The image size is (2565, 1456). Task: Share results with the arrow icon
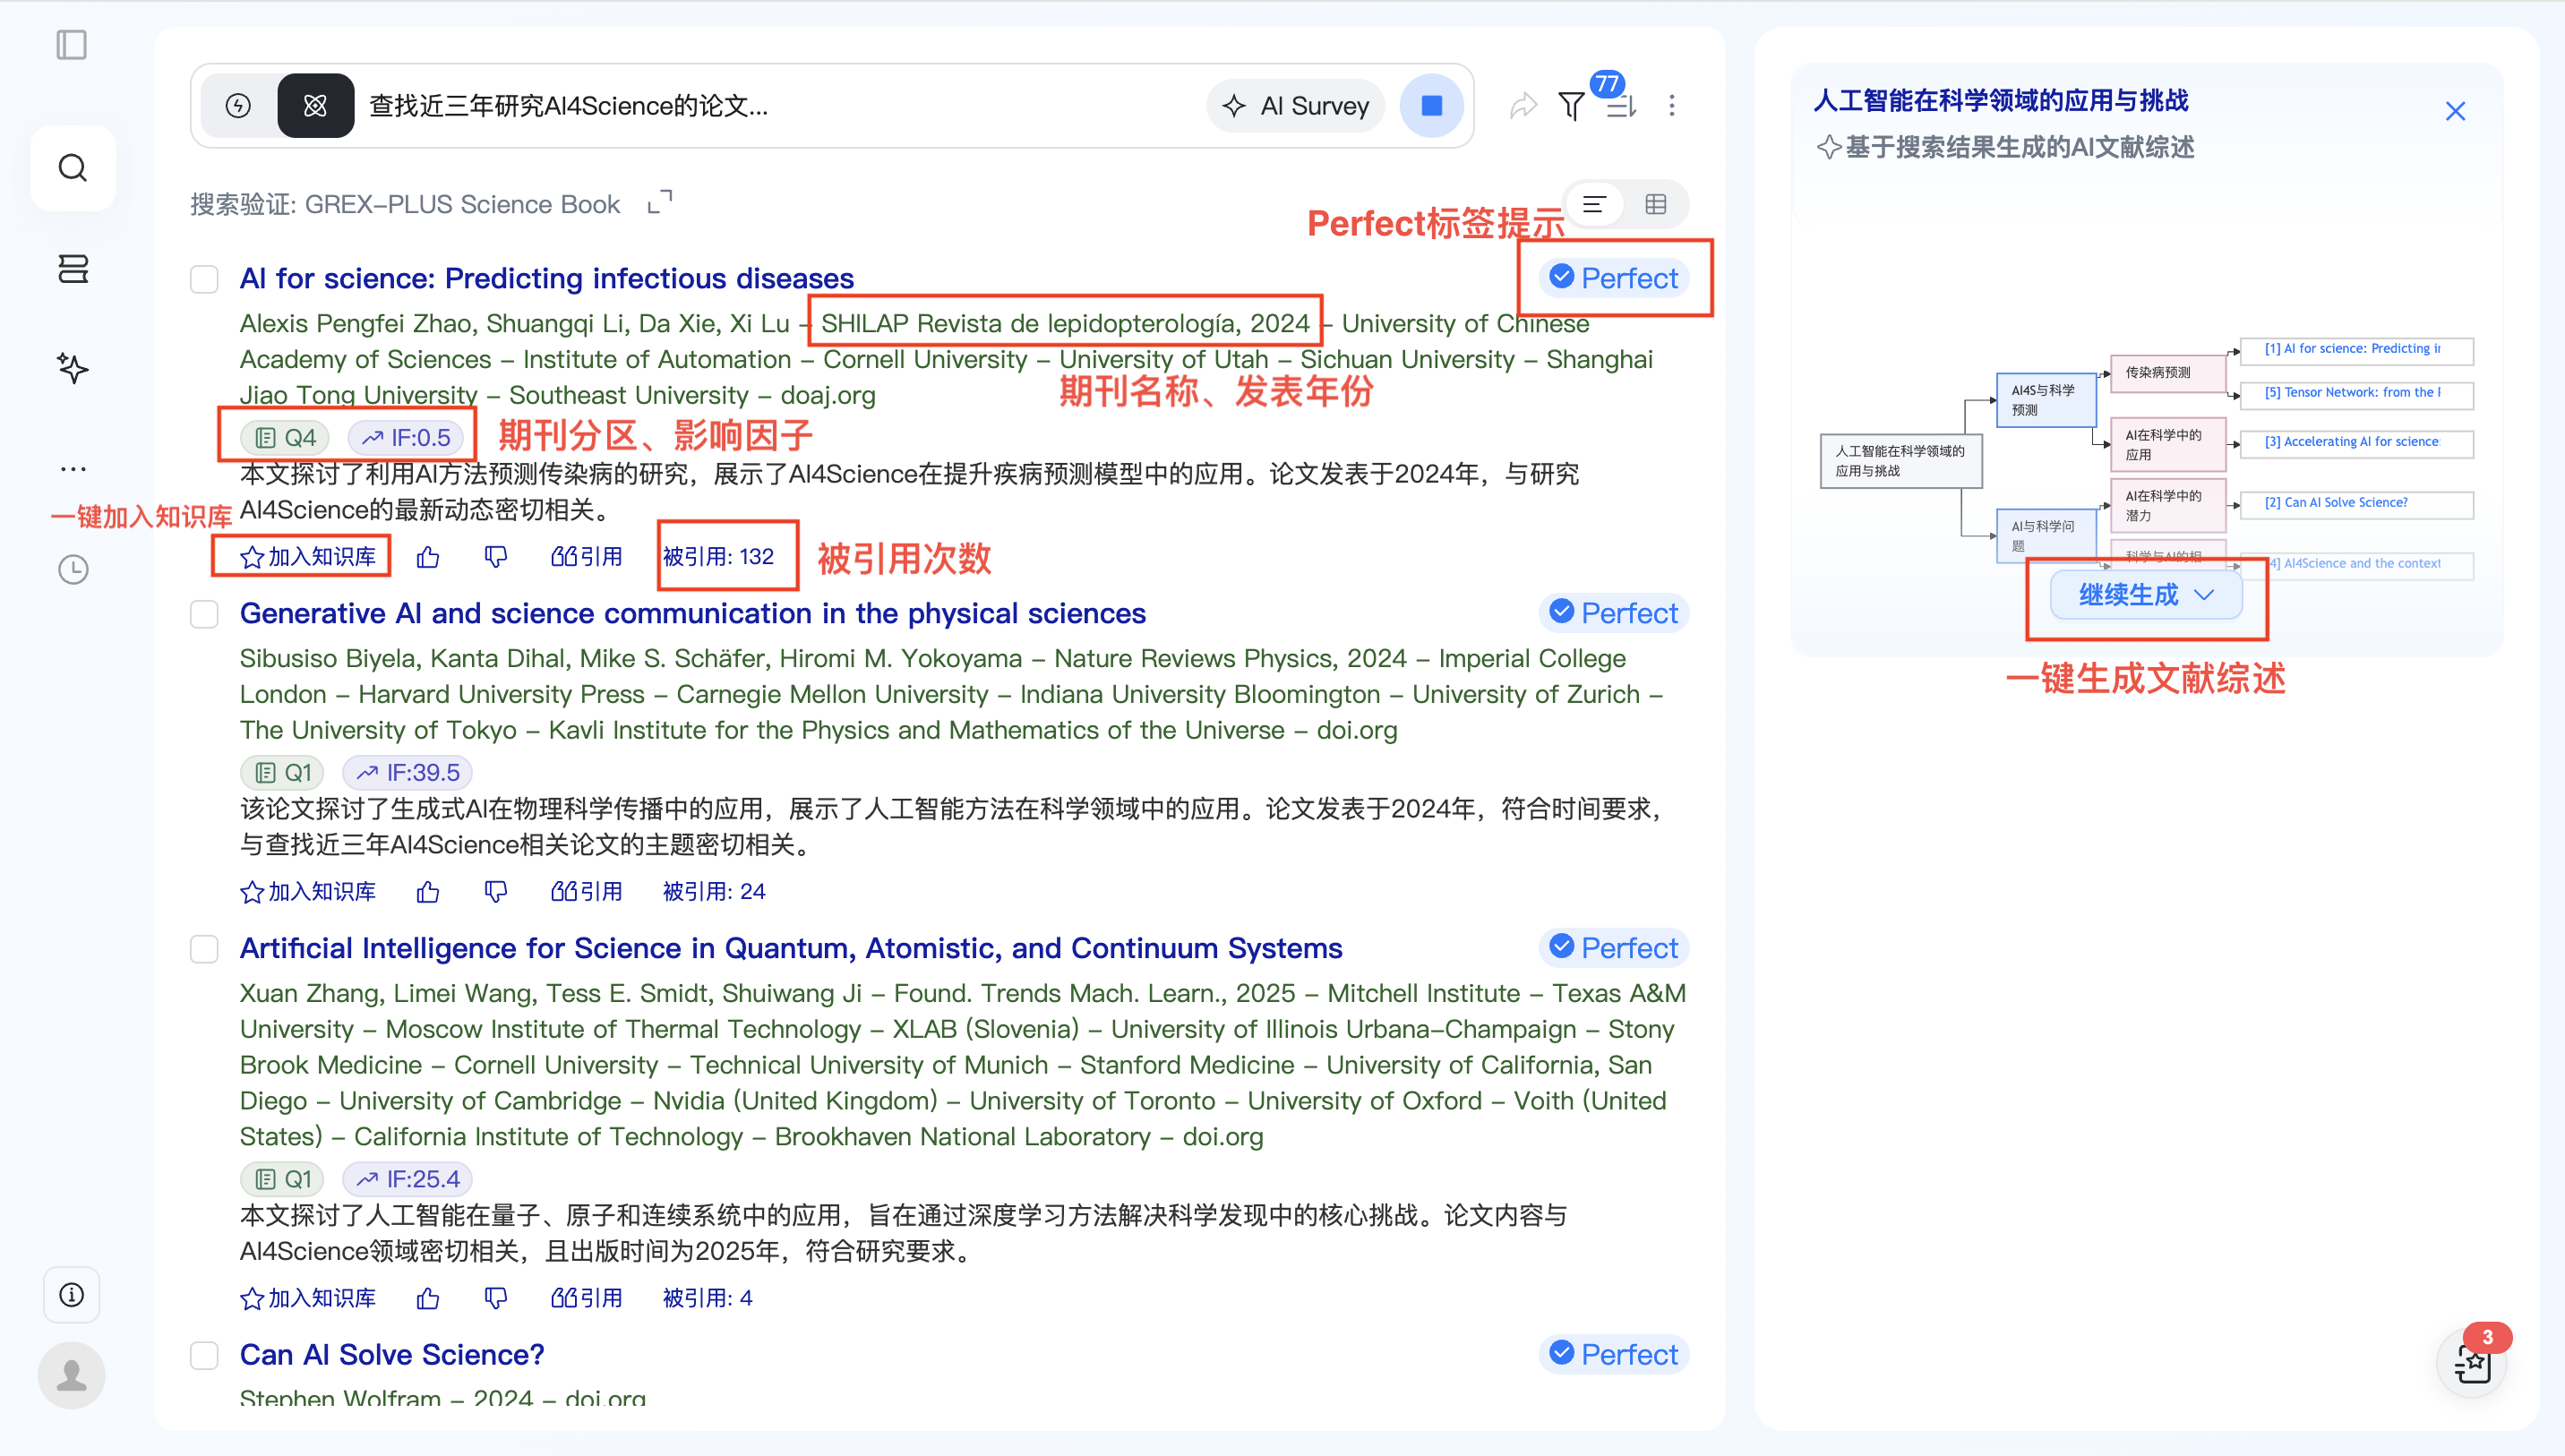(1523, 105)
